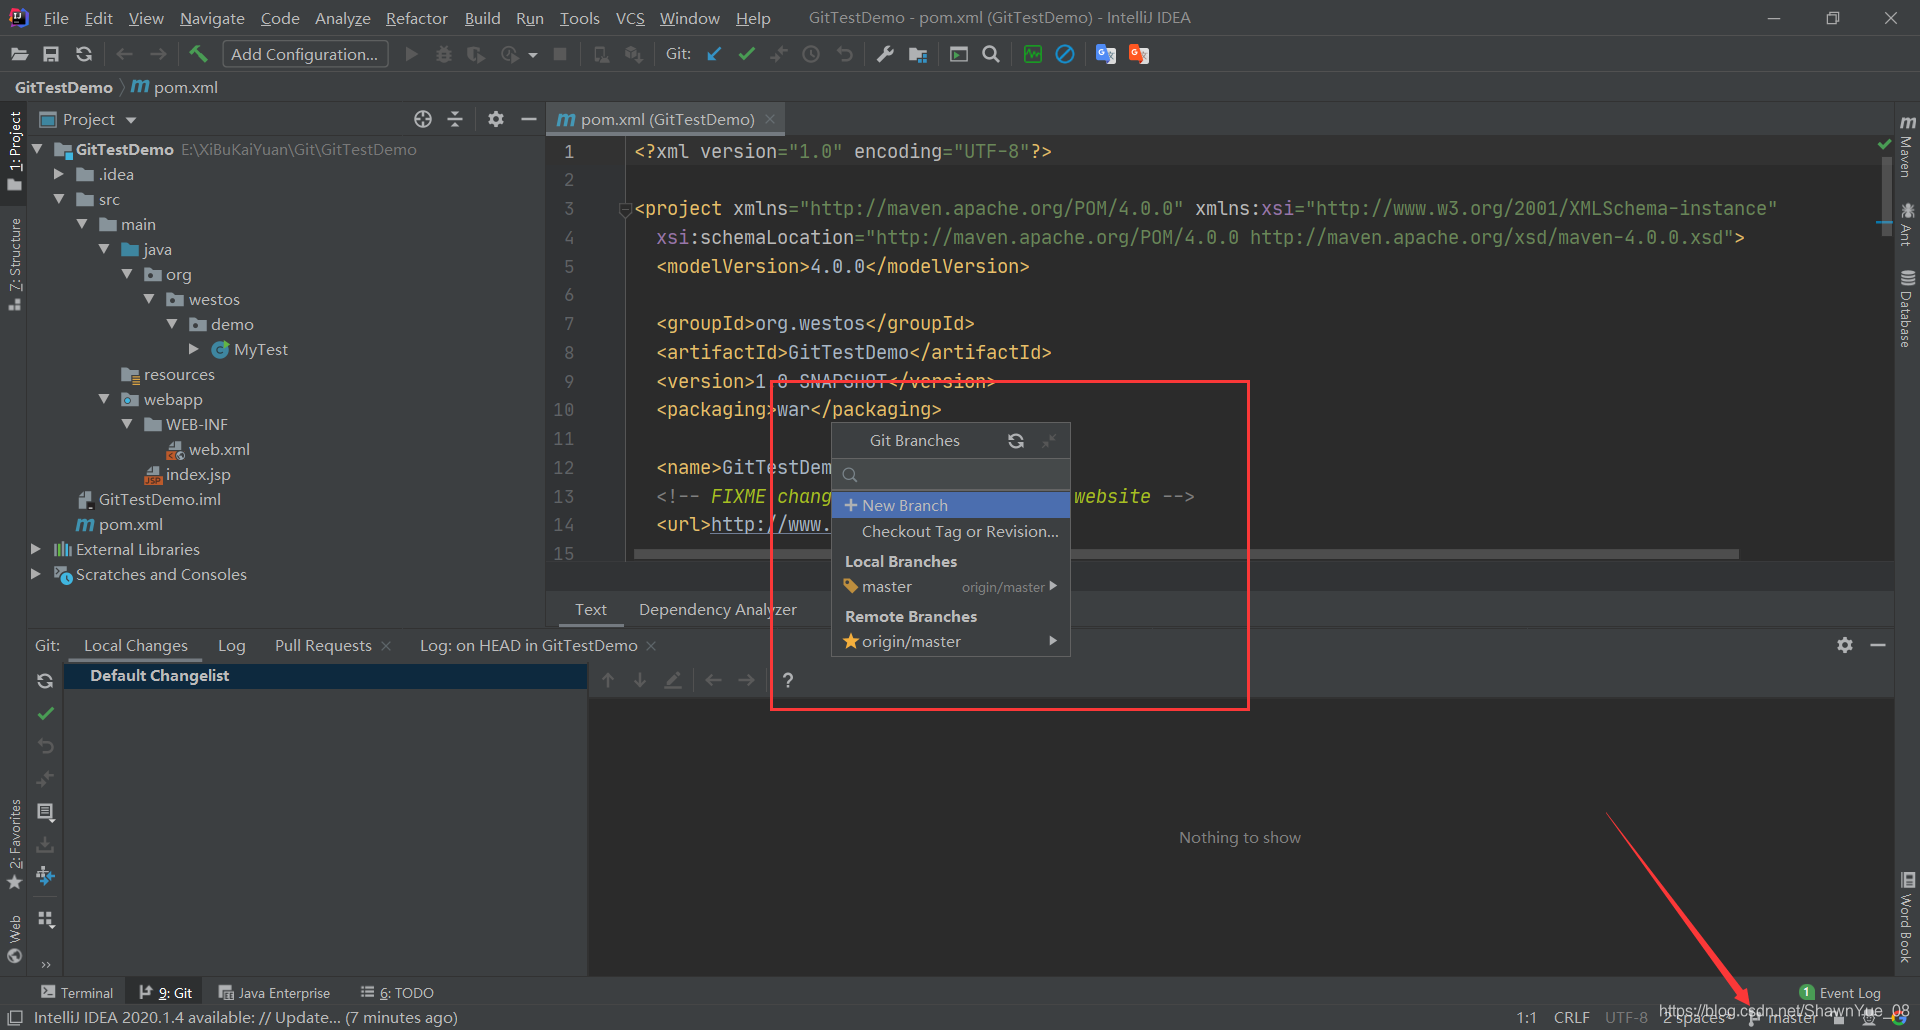Image resolution: width=1920 pixels, height=1030 pixels.
Task: Click the 1:1 cursor position in status bar
Action: [x=1526, y=1018]
